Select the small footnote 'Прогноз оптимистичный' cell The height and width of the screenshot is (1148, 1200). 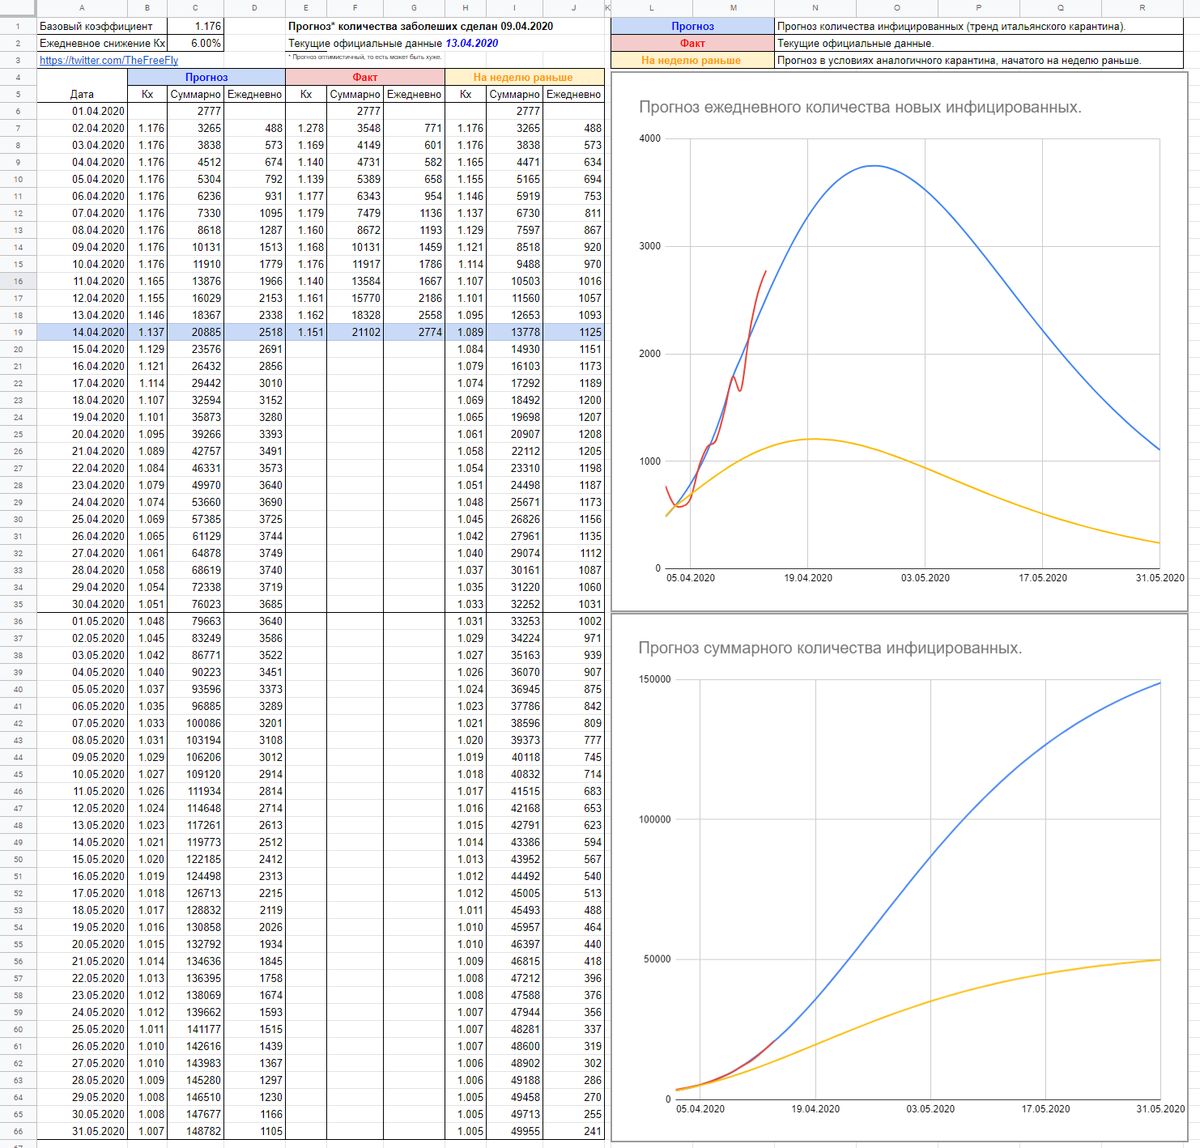click(364, 58)
